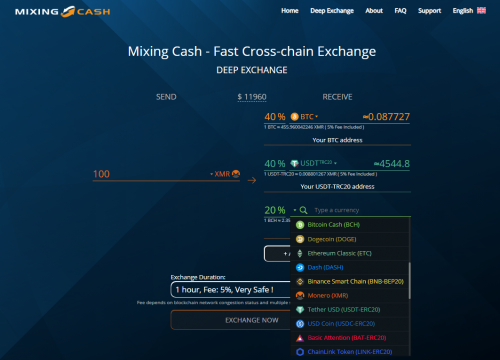Choose Dogecoin (DOGE) option
Image resolution: width=500 pixels, height=360 pixels.
(x=349, y=239)
